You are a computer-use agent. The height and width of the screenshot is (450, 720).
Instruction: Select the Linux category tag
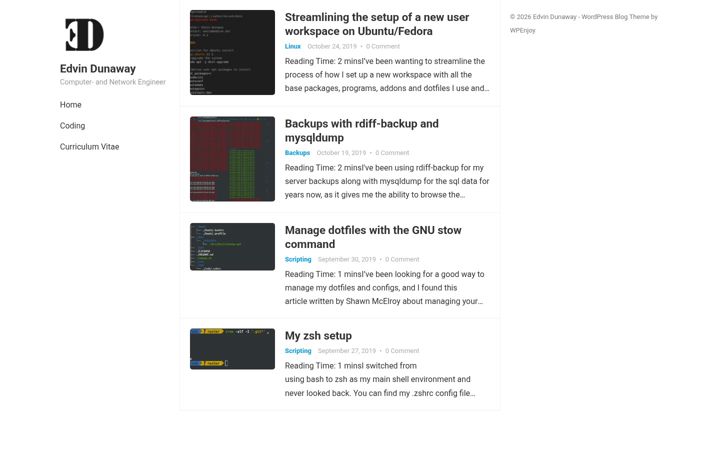pos(292,46)
